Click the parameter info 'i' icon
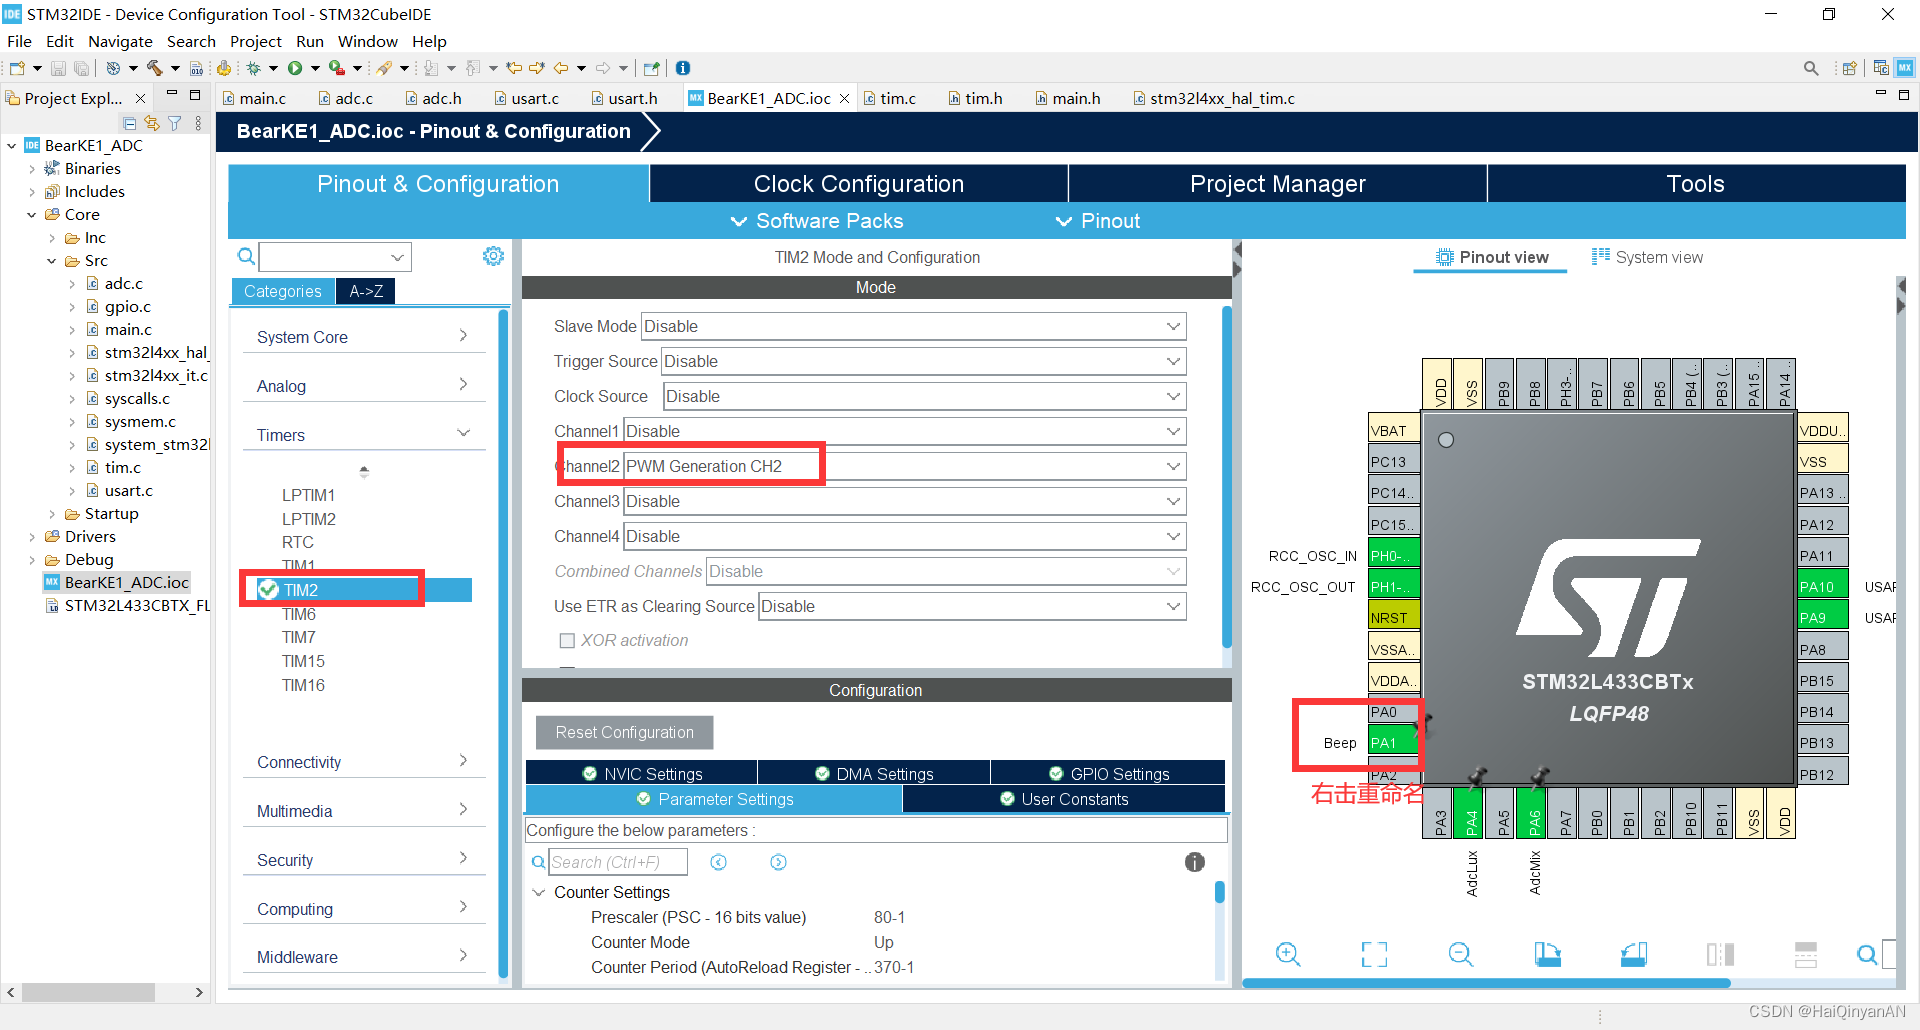This screenshot has height=1030, width=1920. point(1195,862)
